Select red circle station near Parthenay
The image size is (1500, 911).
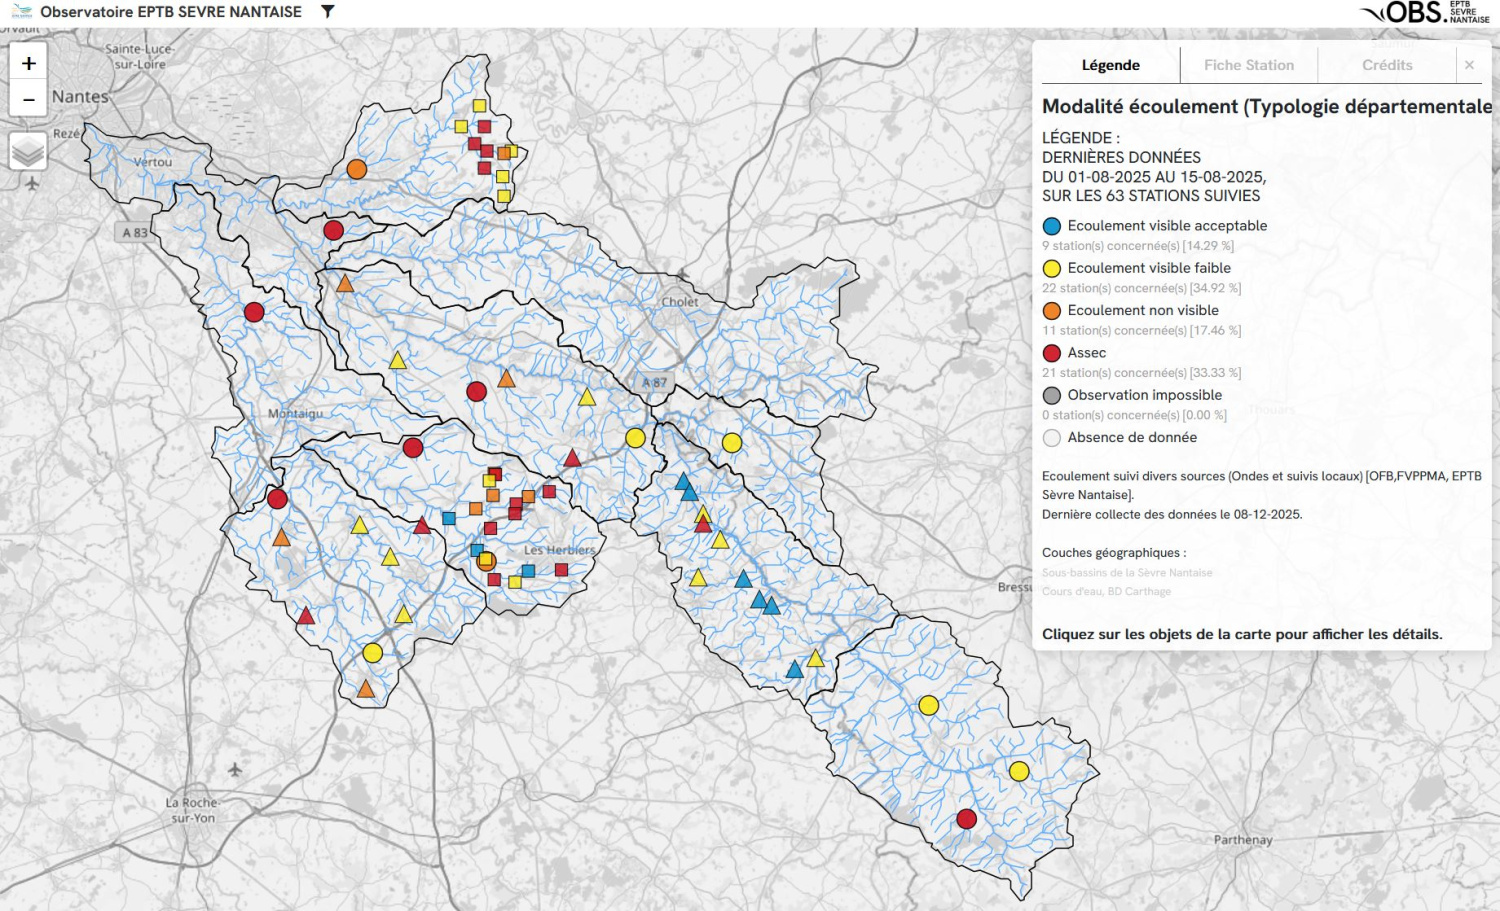[966, 819]
